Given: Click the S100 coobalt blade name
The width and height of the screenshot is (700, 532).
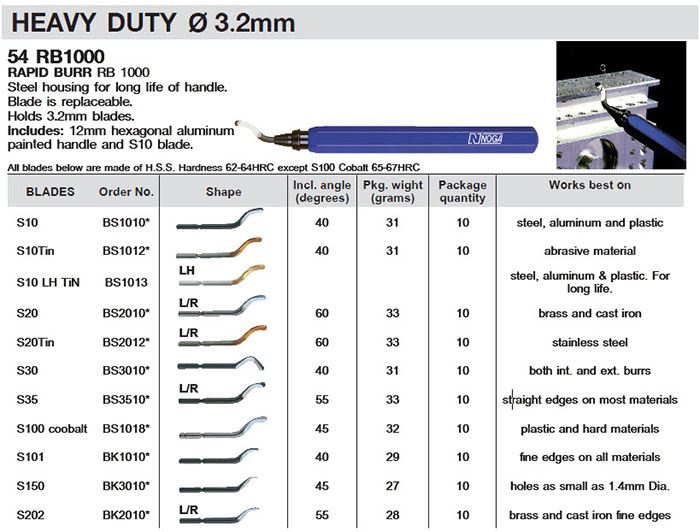Looking at the screenshot, I should [x=52, y=428].
